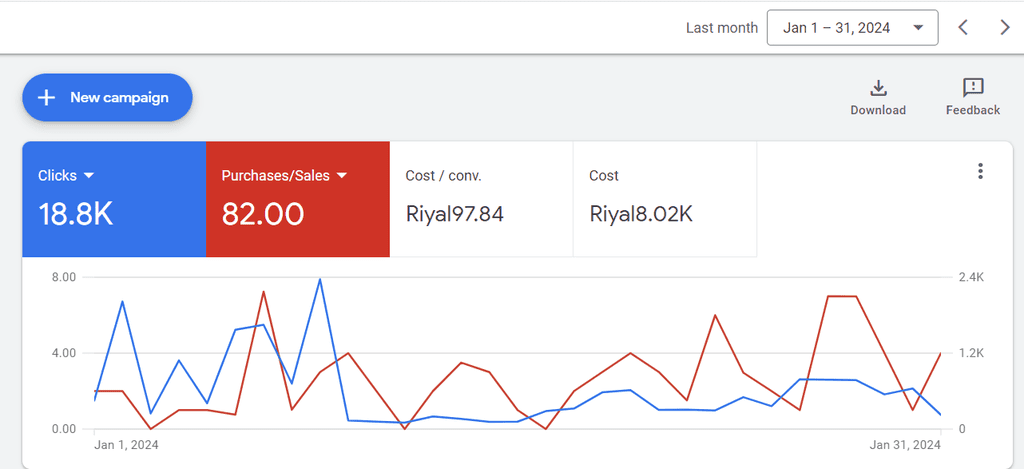The width and height of the screenshot is (1024, 469).
Task: Click the Jan 1, 2024 axis label
Action: click(x=126, y=445)
